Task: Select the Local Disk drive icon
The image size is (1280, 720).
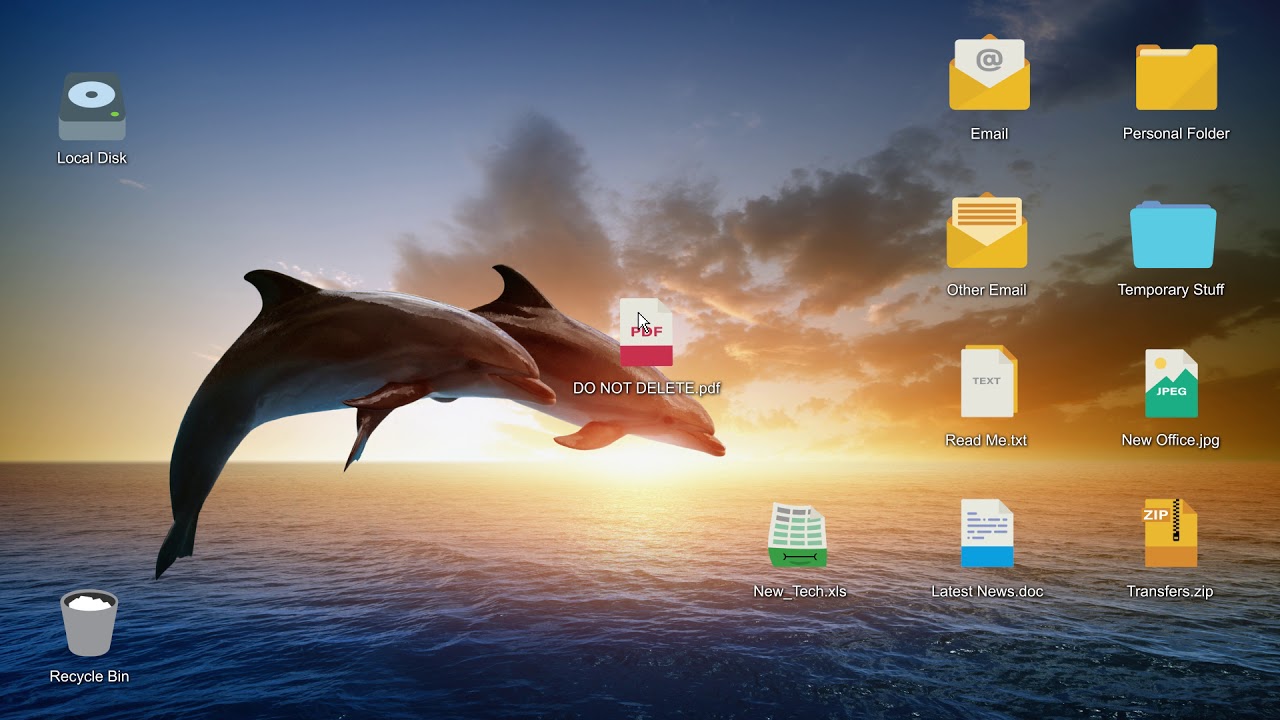Action: coord(92,107)
